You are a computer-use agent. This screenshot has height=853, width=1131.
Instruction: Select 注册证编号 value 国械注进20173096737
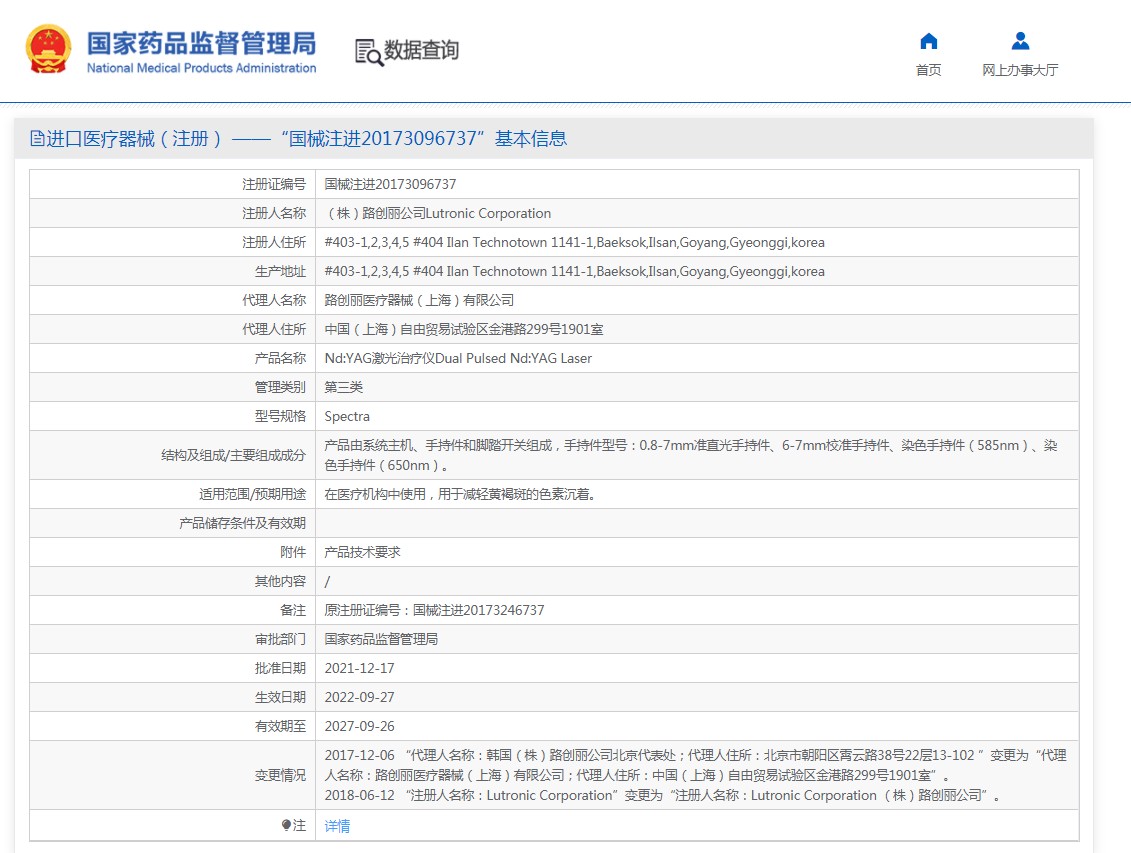(390, 185)
